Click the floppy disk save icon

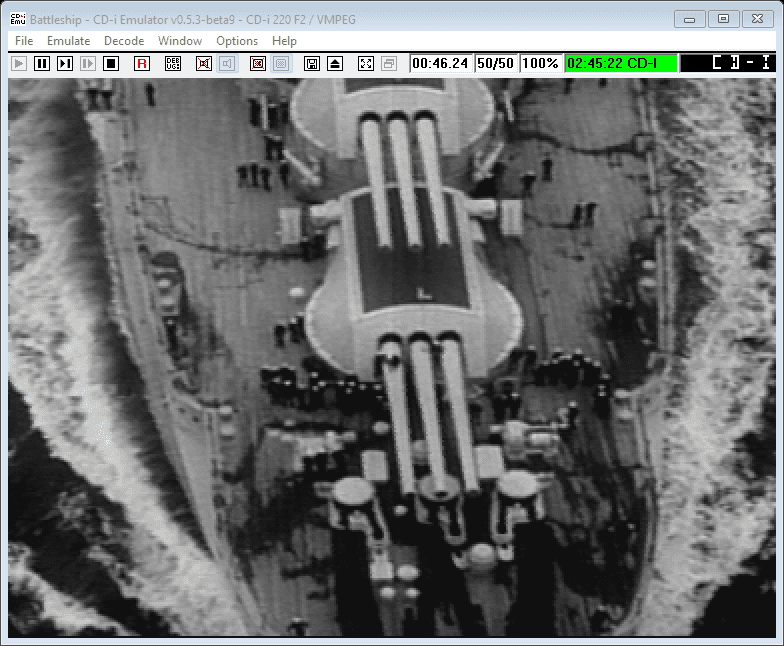(x=312, y=63)
